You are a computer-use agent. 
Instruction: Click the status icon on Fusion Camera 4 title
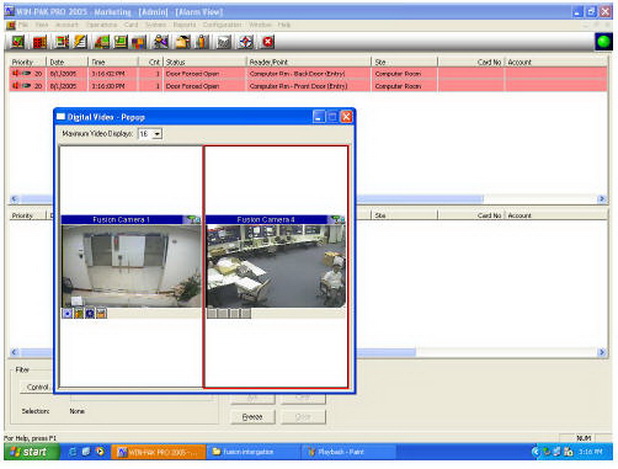click(x=337, y=220)
